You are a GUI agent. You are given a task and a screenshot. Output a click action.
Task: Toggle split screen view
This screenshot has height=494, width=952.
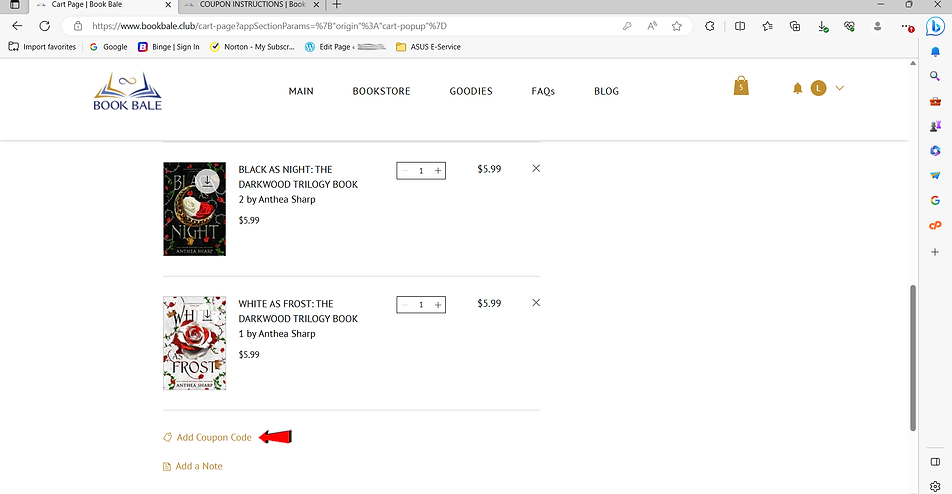tap(740, 26)
